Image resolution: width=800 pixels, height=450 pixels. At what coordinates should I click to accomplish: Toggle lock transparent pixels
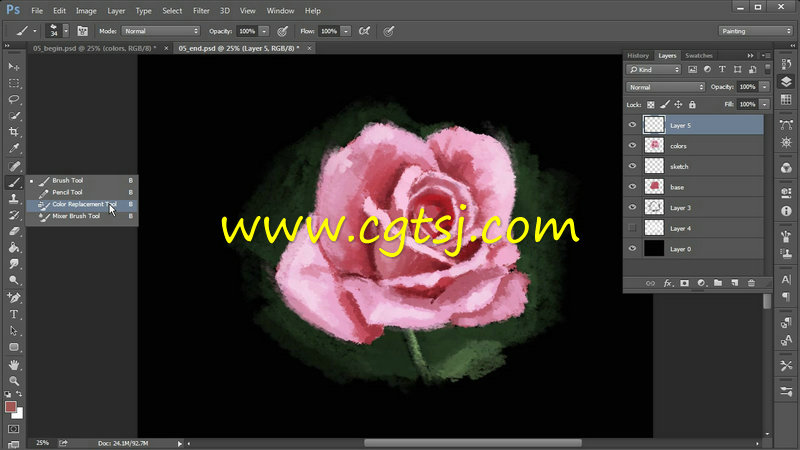click(x=651, y=105)
